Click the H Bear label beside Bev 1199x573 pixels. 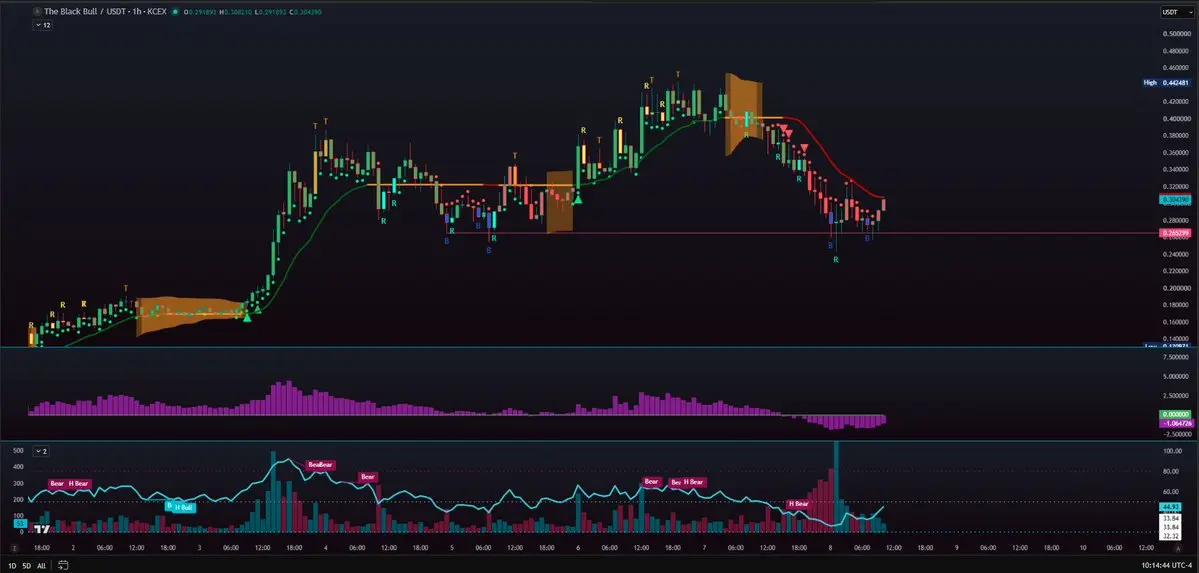click(694, 483)
